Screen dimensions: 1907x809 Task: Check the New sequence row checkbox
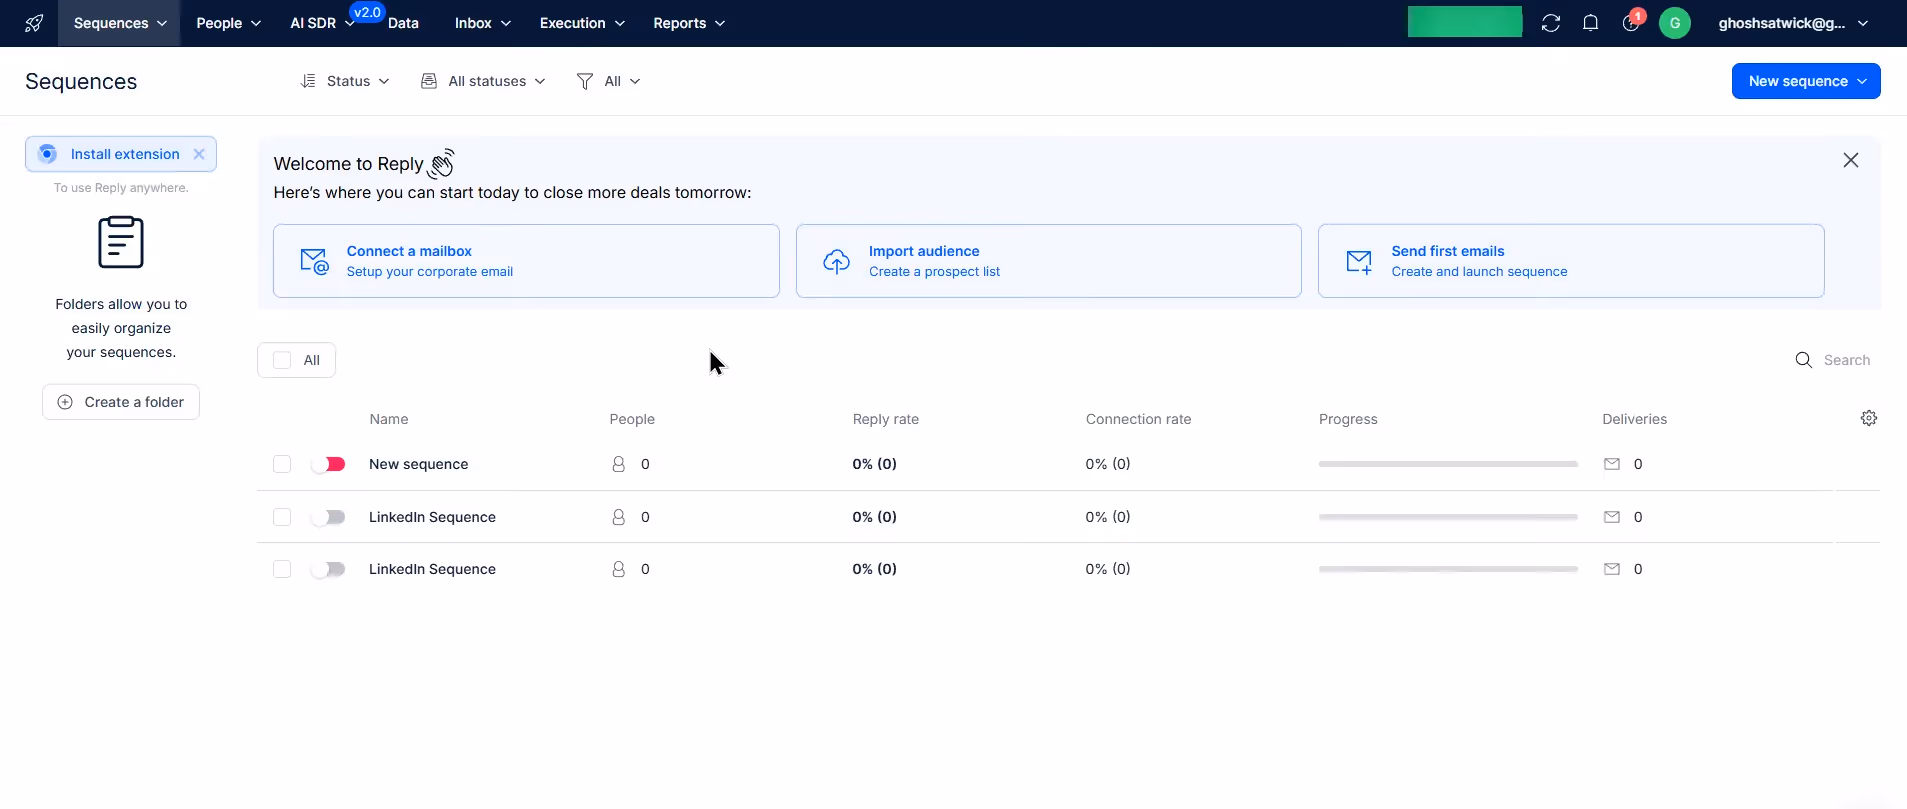coord(282,464)
